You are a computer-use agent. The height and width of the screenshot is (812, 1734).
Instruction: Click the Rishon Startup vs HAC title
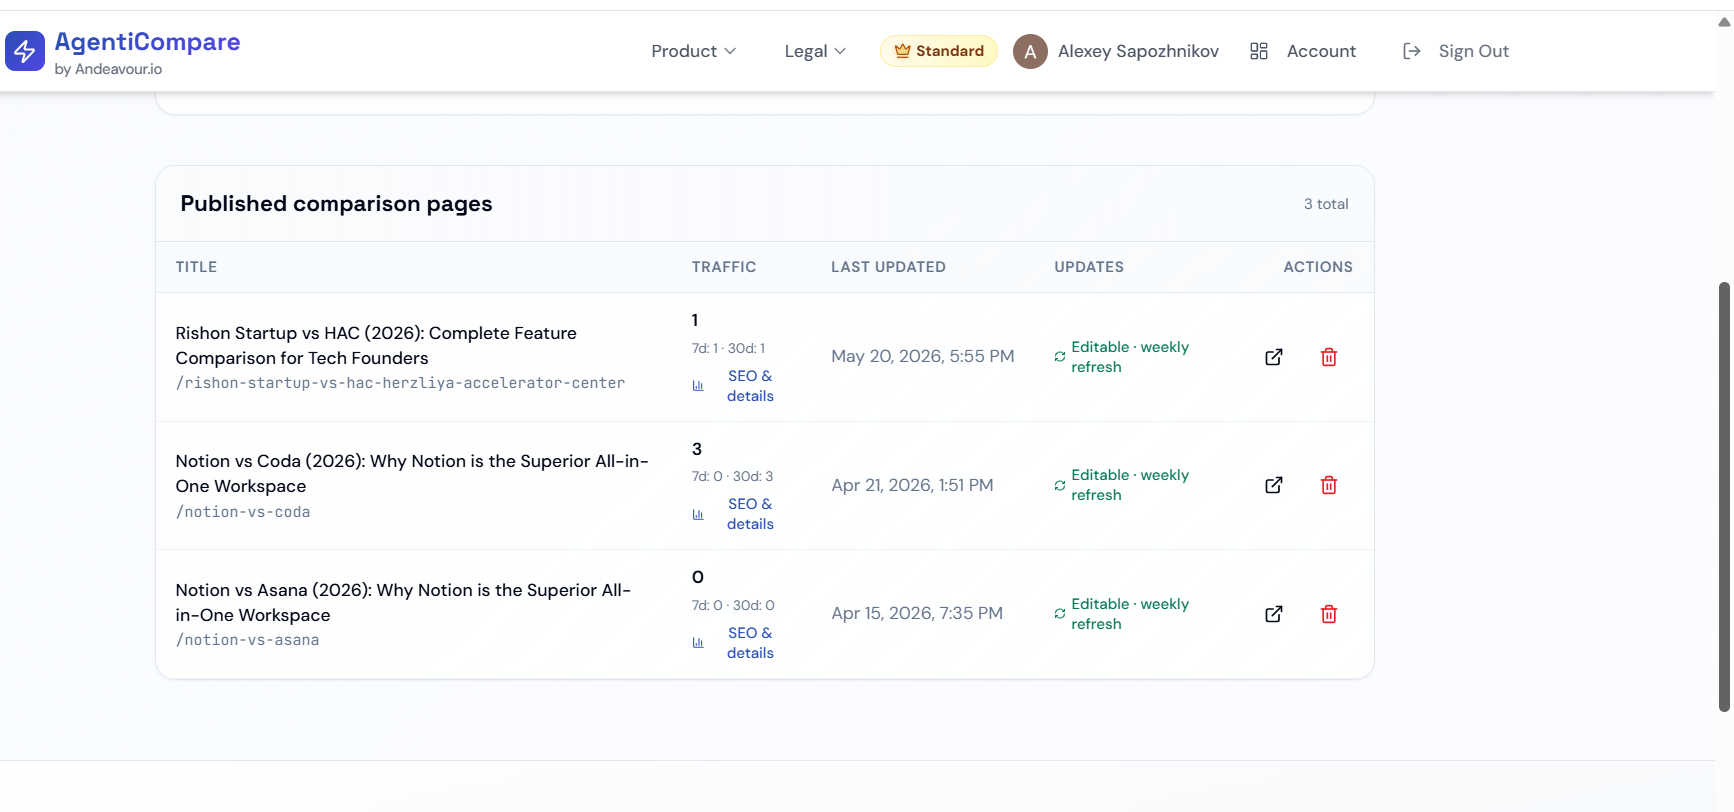coord(376,345)
